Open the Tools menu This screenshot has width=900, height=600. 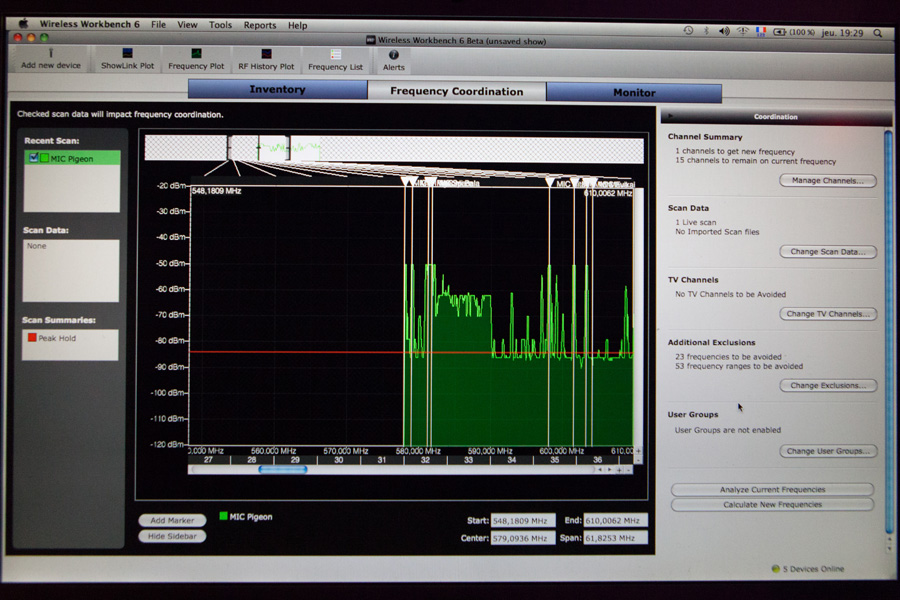coord(220,25)
